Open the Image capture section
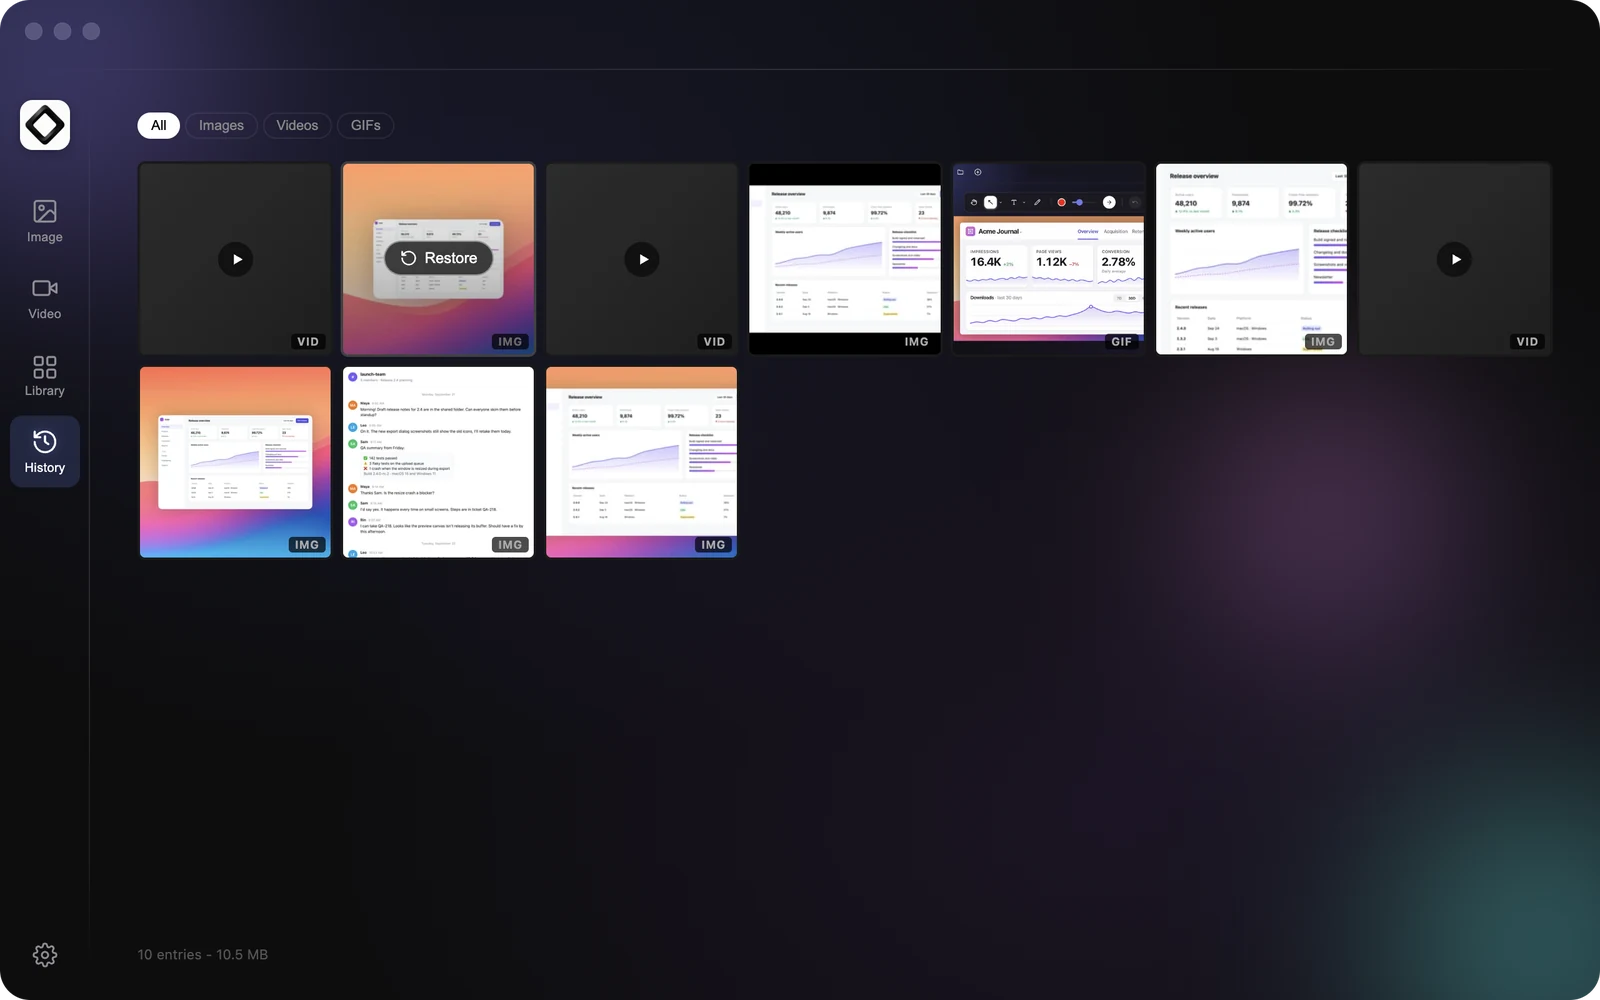The width and height of the screenshot is (1600, 1000). pos(45,221)
